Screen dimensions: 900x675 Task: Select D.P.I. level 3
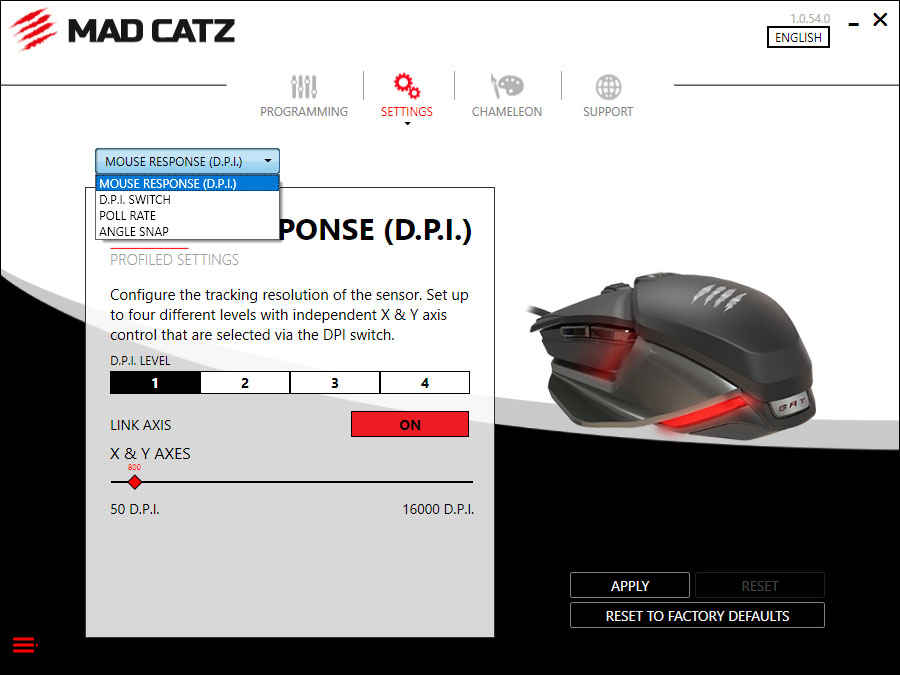click(335, 383)
